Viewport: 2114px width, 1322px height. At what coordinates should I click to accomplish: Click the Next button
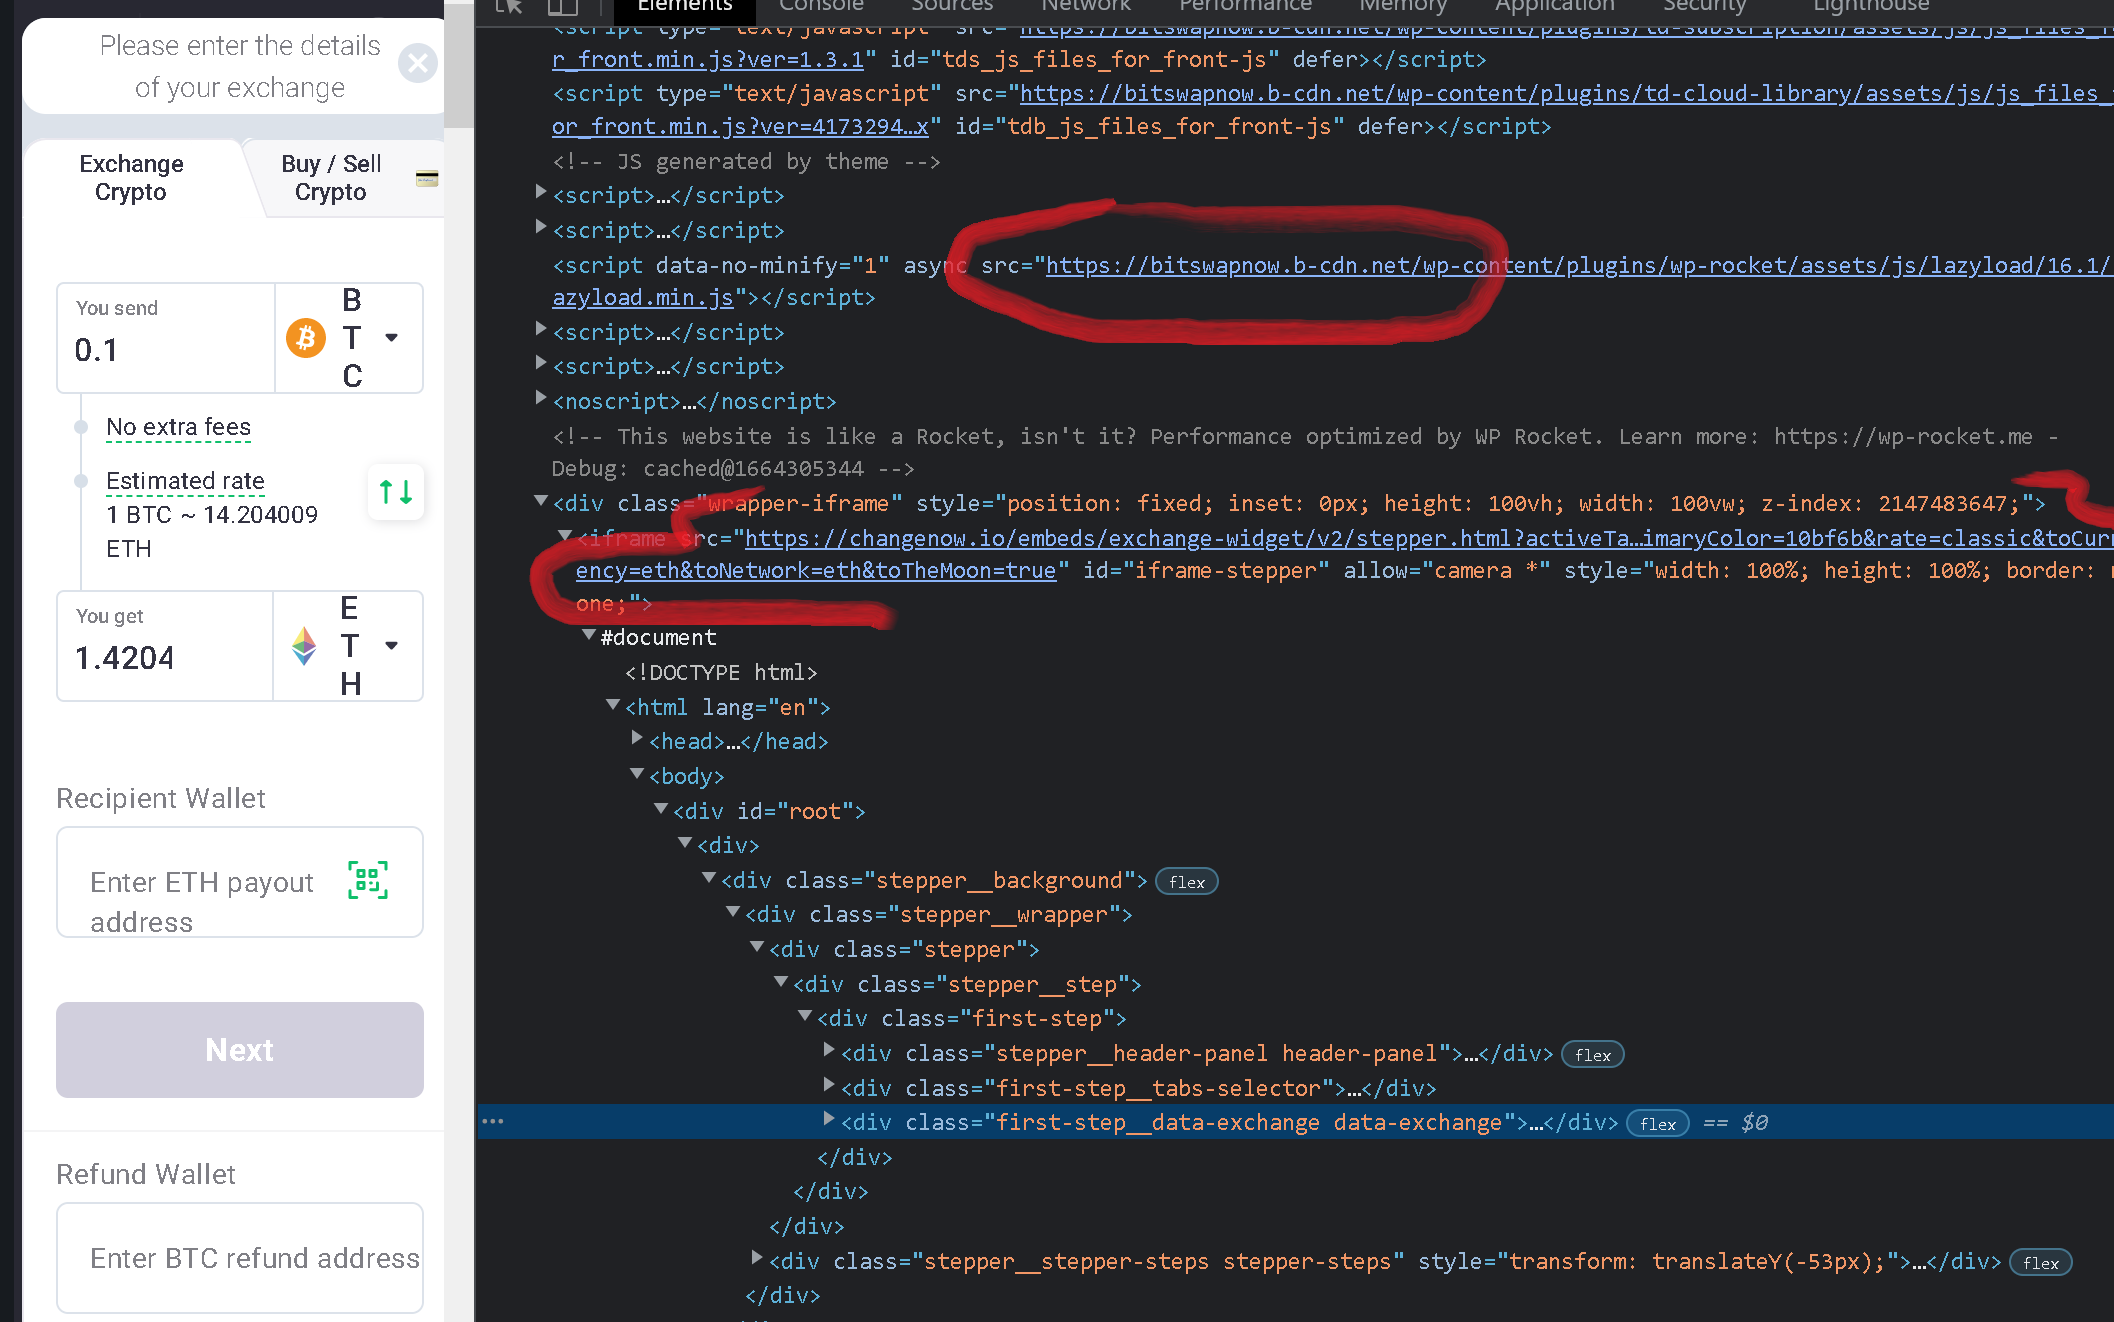point(240,1050)
